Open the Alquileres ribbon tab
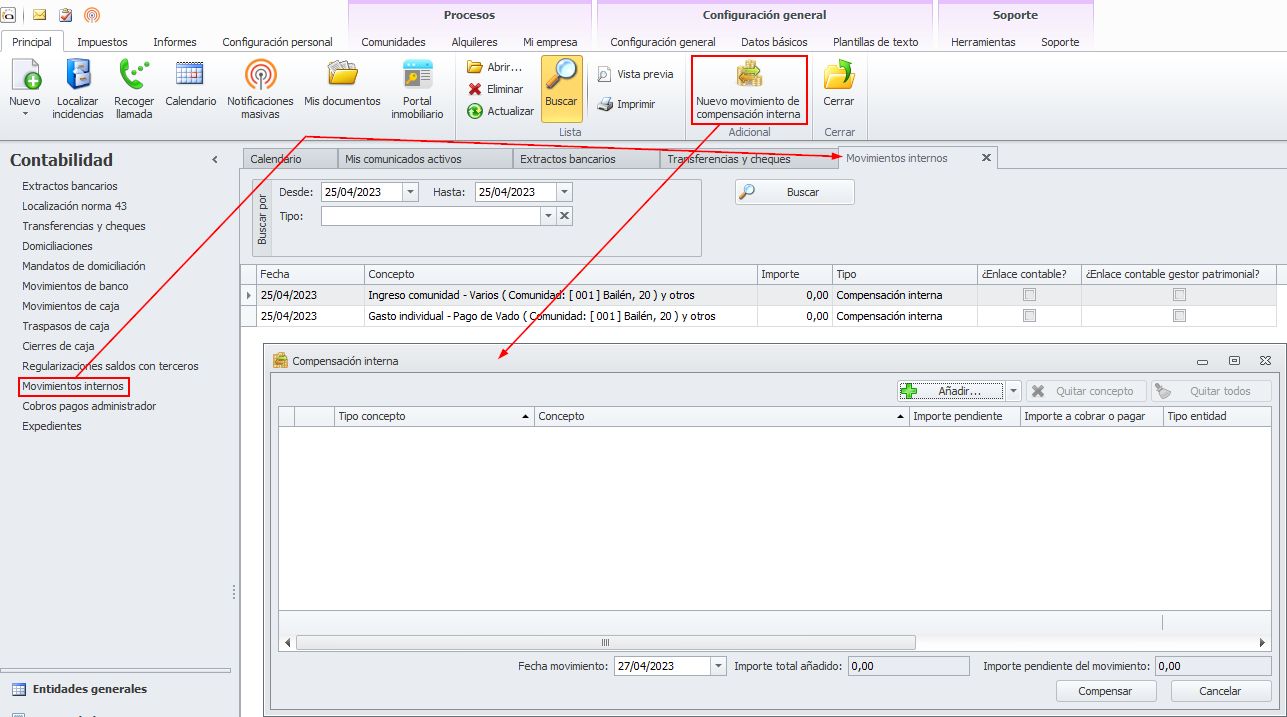Viewport: 1287px width, 717px height. [474, 42]
